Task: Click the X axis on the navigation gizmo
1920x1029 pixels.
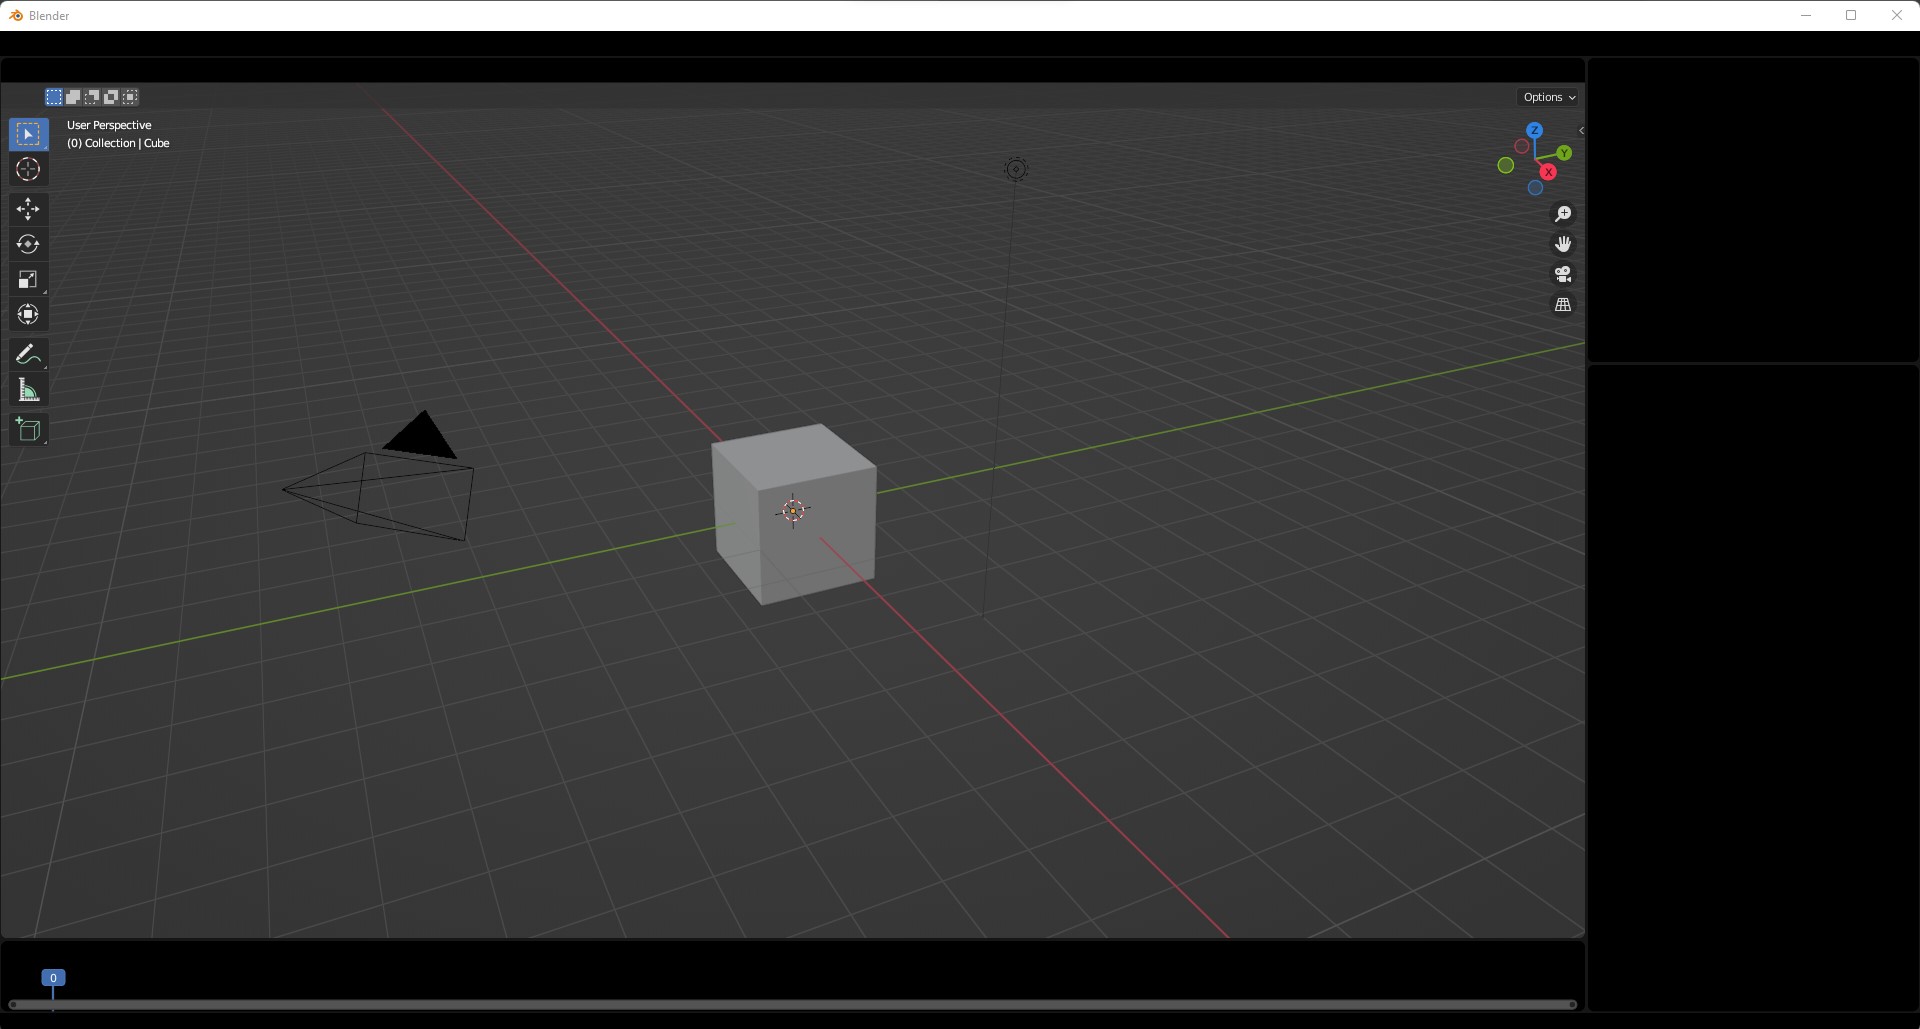Action: pos(1548,172)
